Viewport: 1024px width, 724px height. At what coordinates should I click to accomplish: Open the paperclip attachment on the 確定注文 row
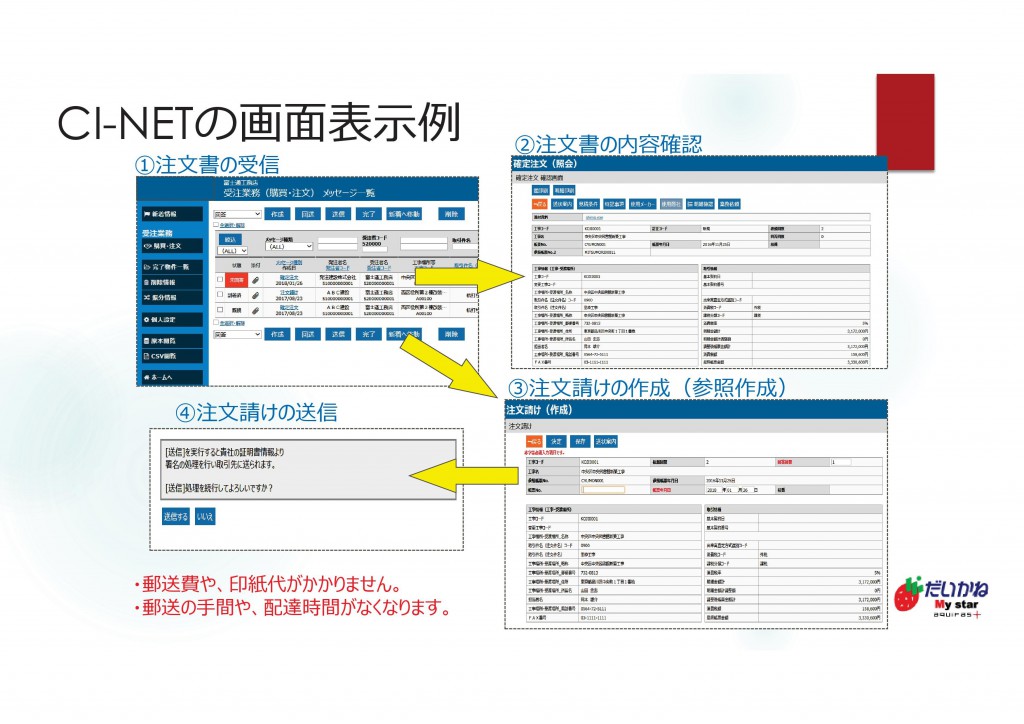pos(254,280)
